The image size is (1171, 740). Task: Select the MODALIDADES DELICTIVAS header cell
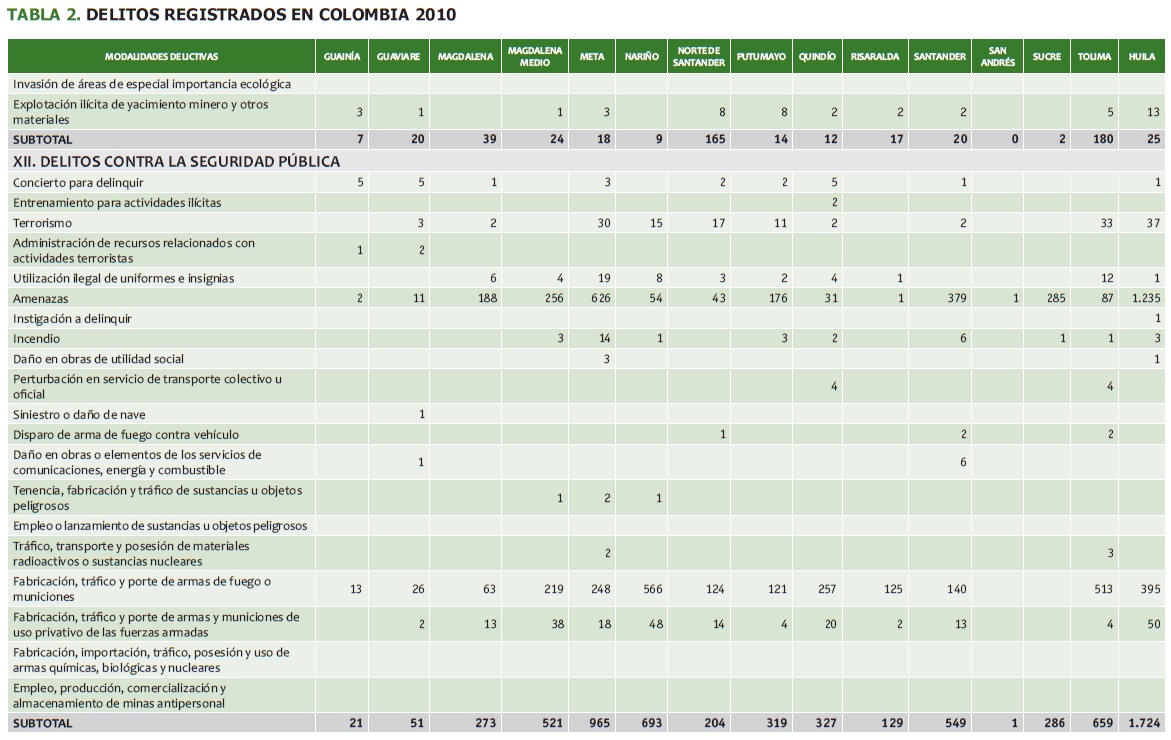click(x=161, y=57)
